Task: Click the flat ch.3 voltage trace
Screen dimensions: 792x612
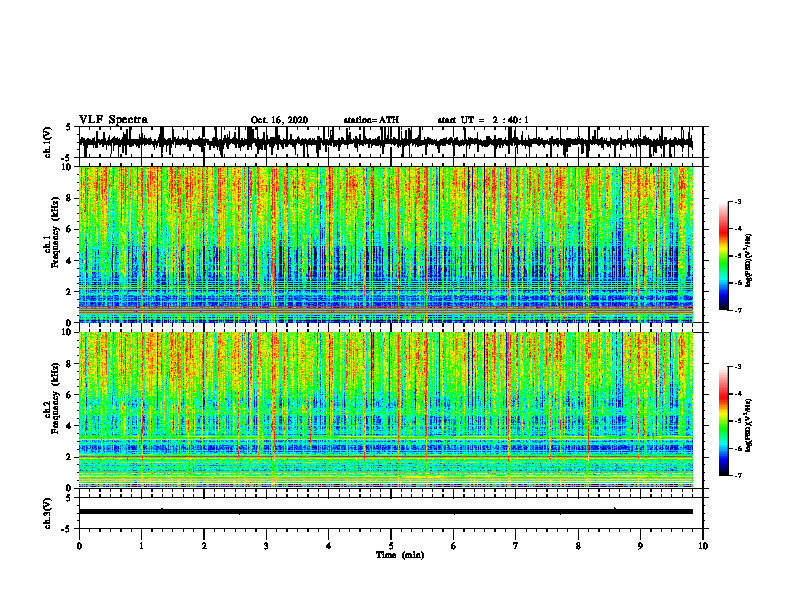Action: tap(386, 512)
